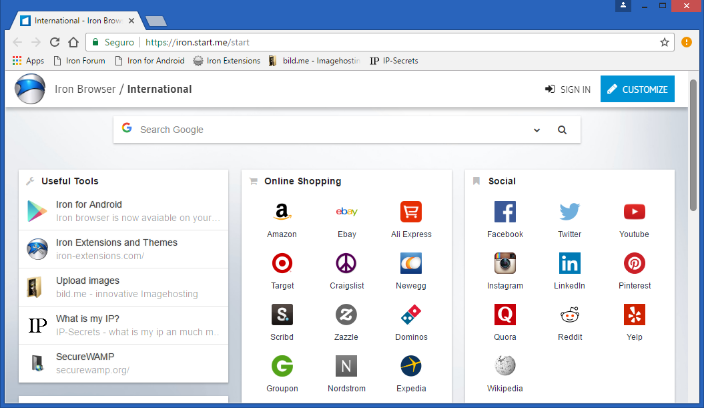The image size is (704, 408).
Task: Open the Scribd icon
Action: [282, 315]
